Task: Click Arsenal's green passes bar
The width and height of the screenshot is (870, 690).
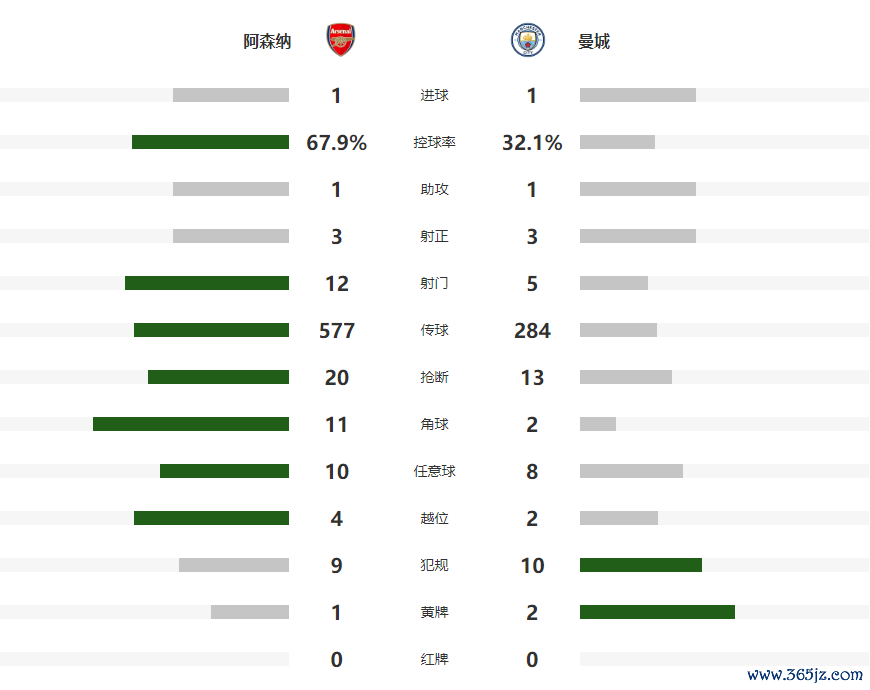Action: click(x=211, y=330)
